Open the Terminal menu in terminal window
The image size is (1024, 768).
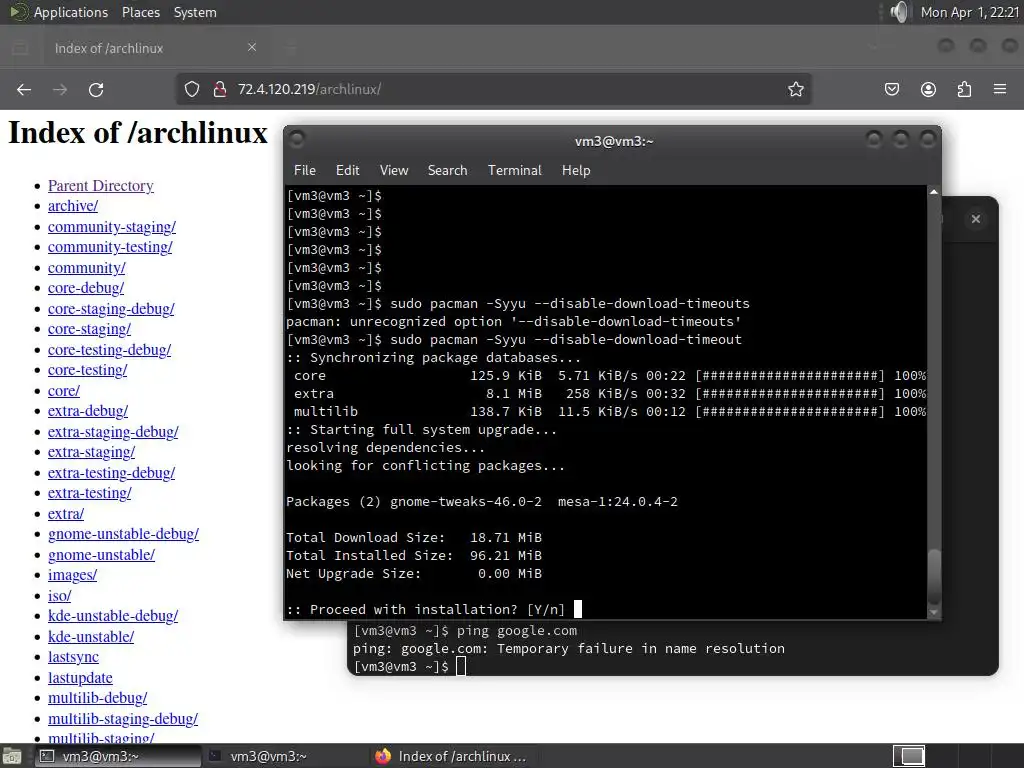(x=515, y=170)
